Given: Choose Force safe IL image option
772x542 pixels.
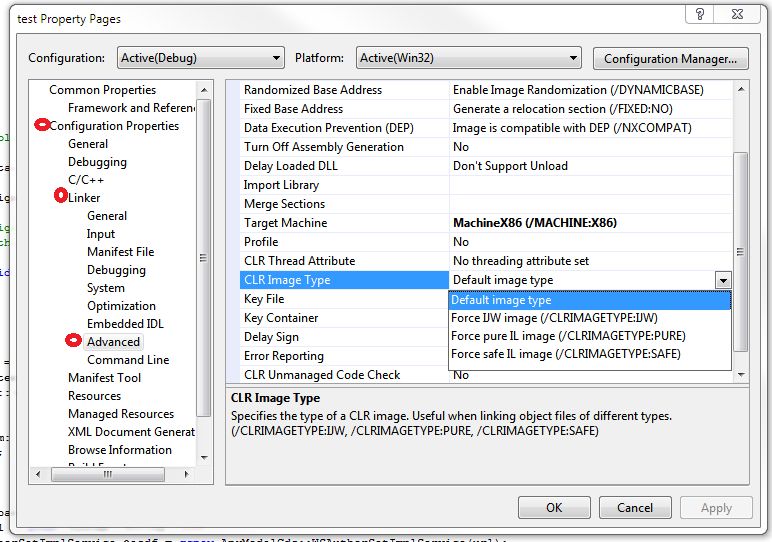Looking at the screenshot, I should coord(589,354).
